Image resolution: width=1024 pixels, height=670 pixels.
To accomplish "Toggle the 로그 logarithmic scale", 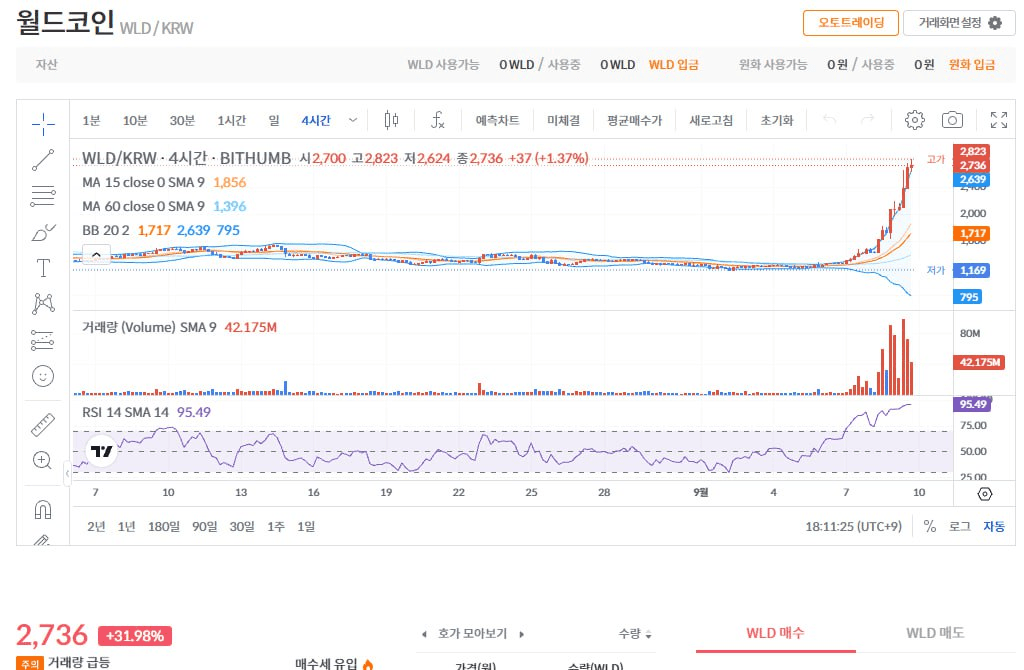I will 959,526.
